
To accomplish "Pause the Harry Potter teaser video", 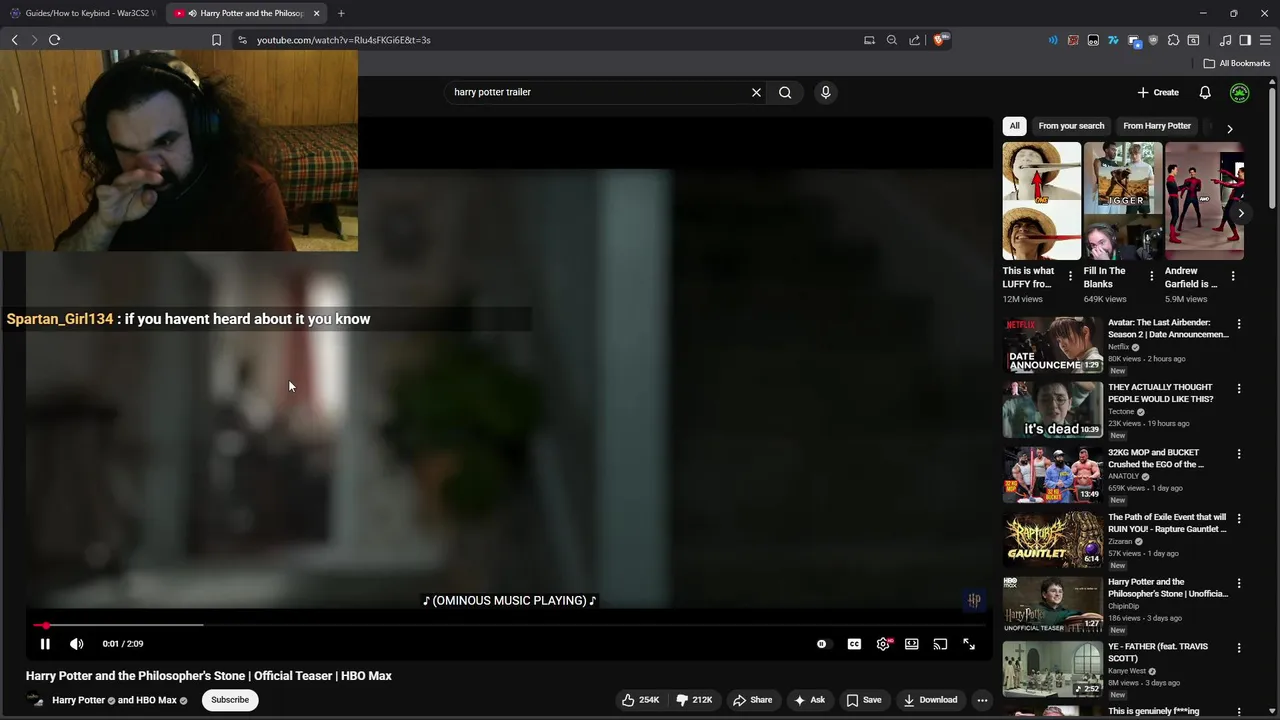I will pos(45,644).
